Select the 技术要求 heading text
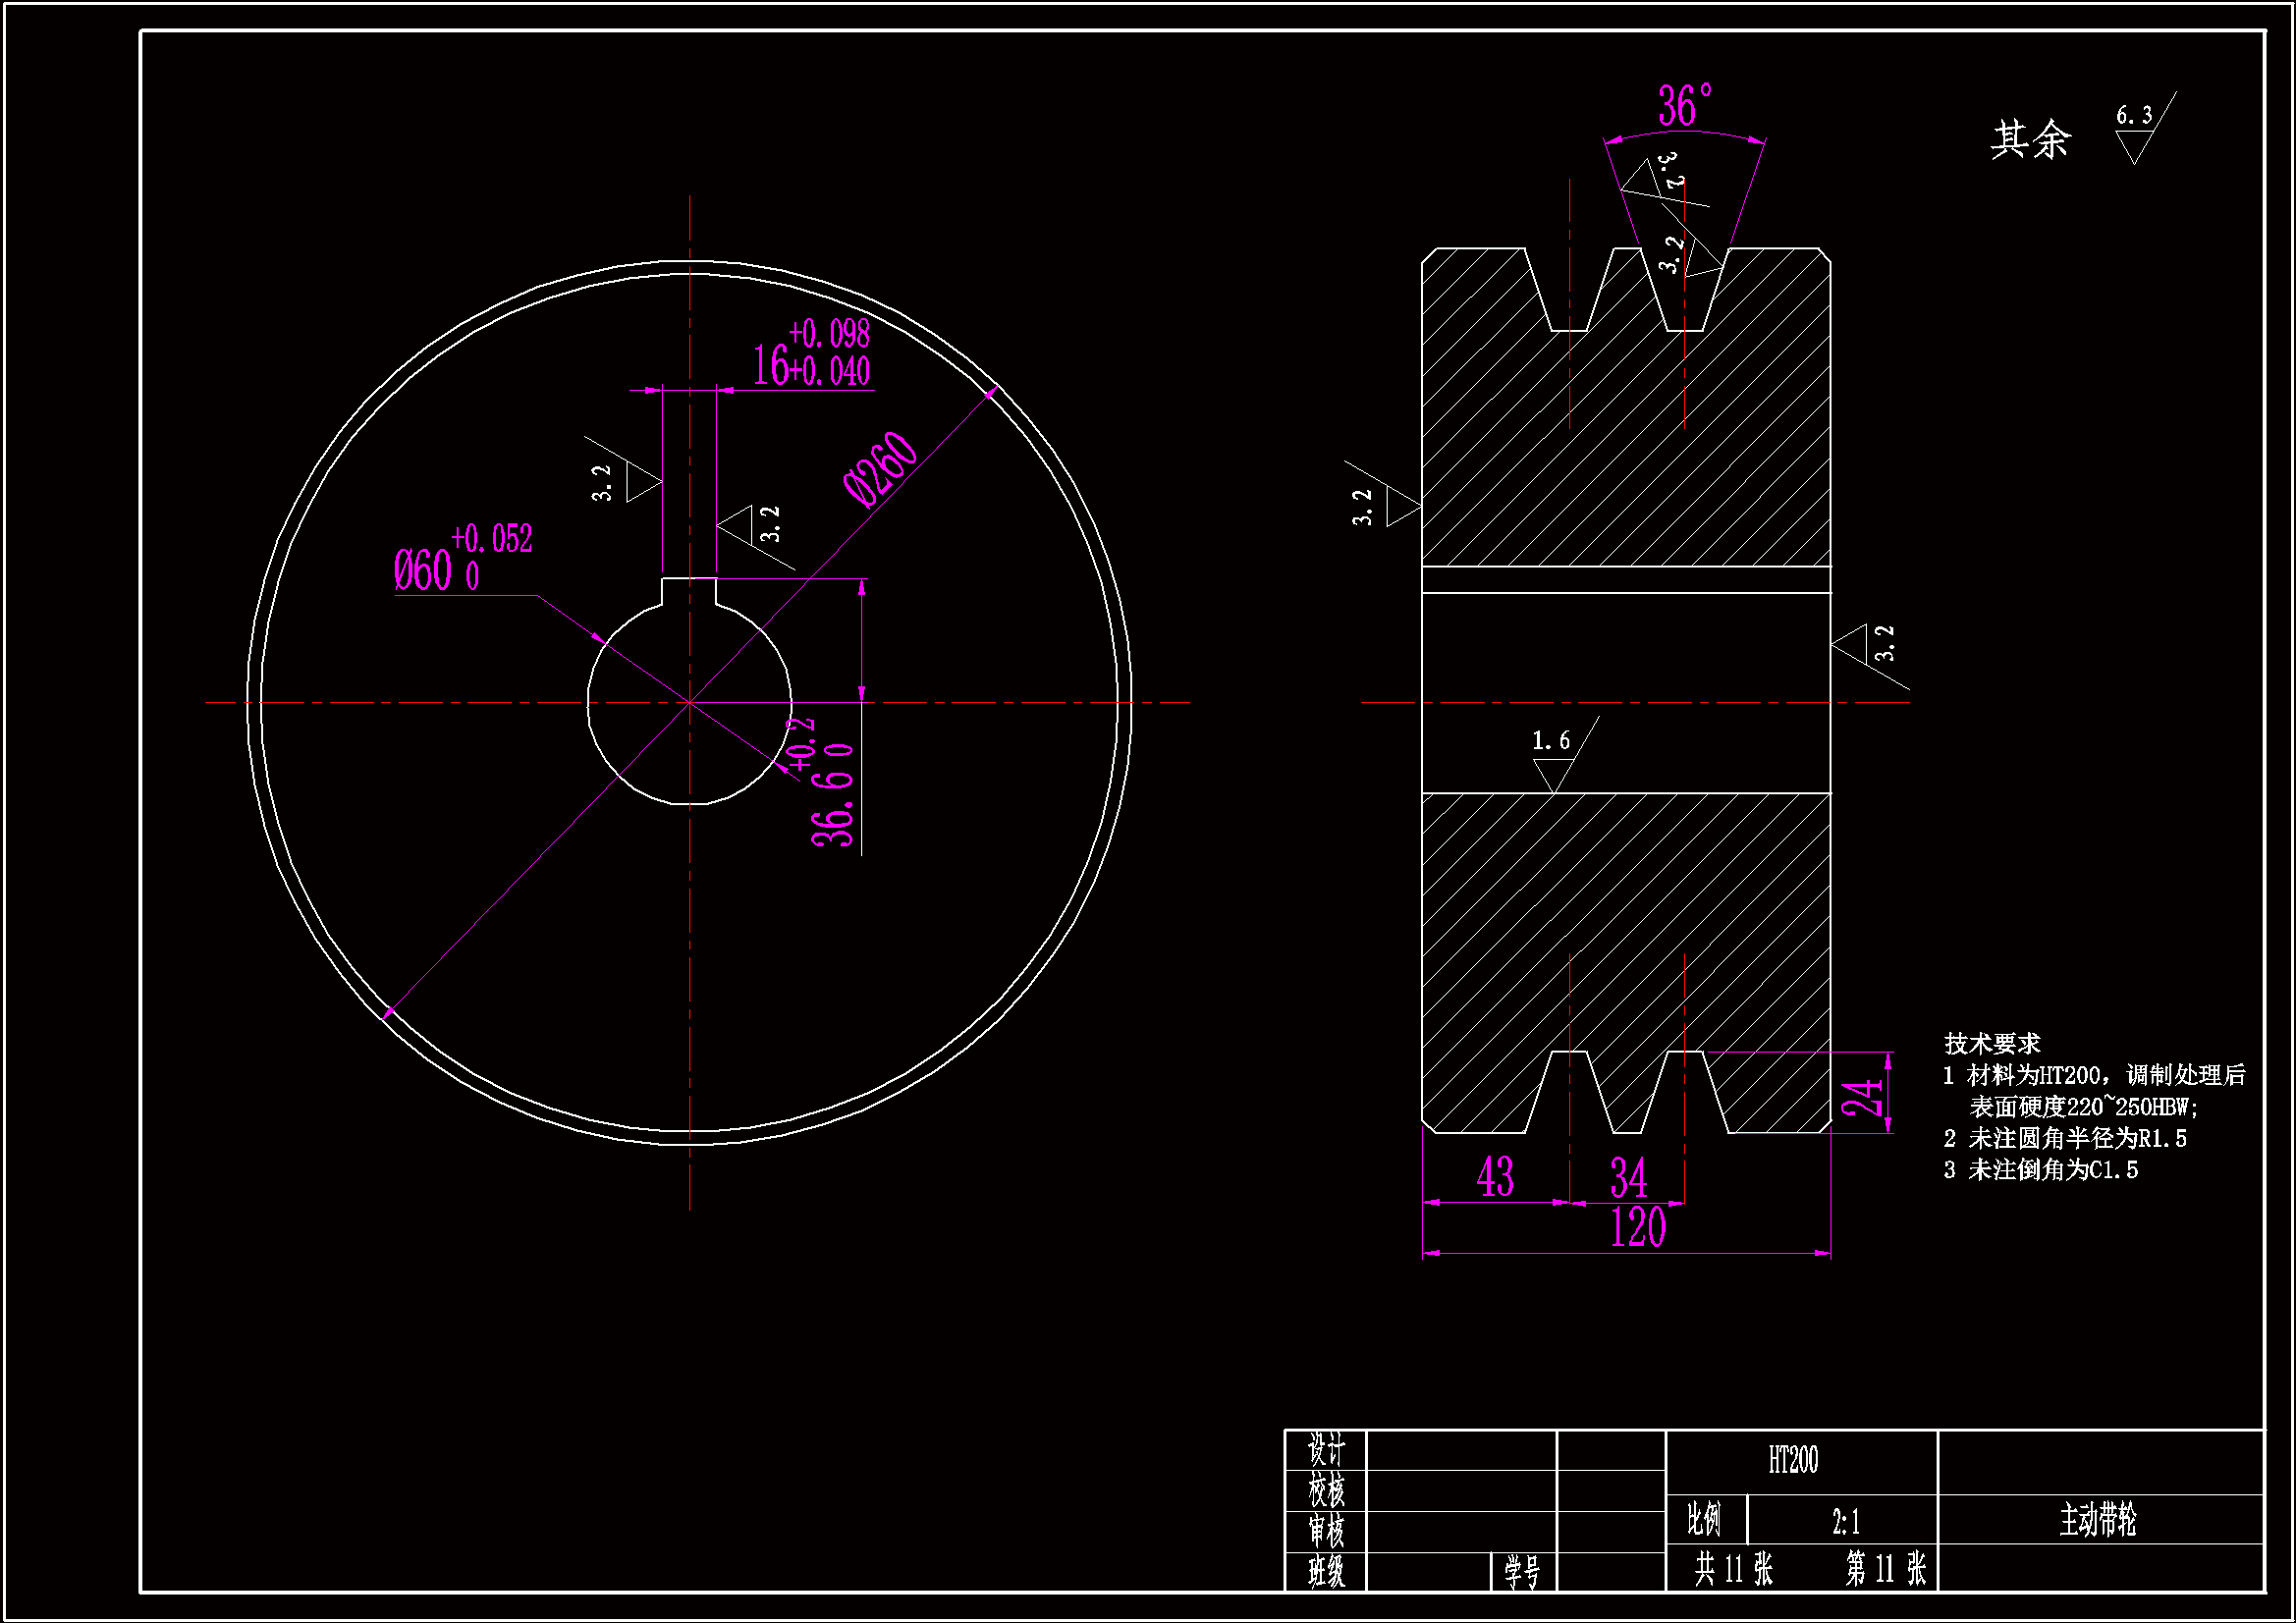The image size is (2296, 1623). point(1992,1044)
